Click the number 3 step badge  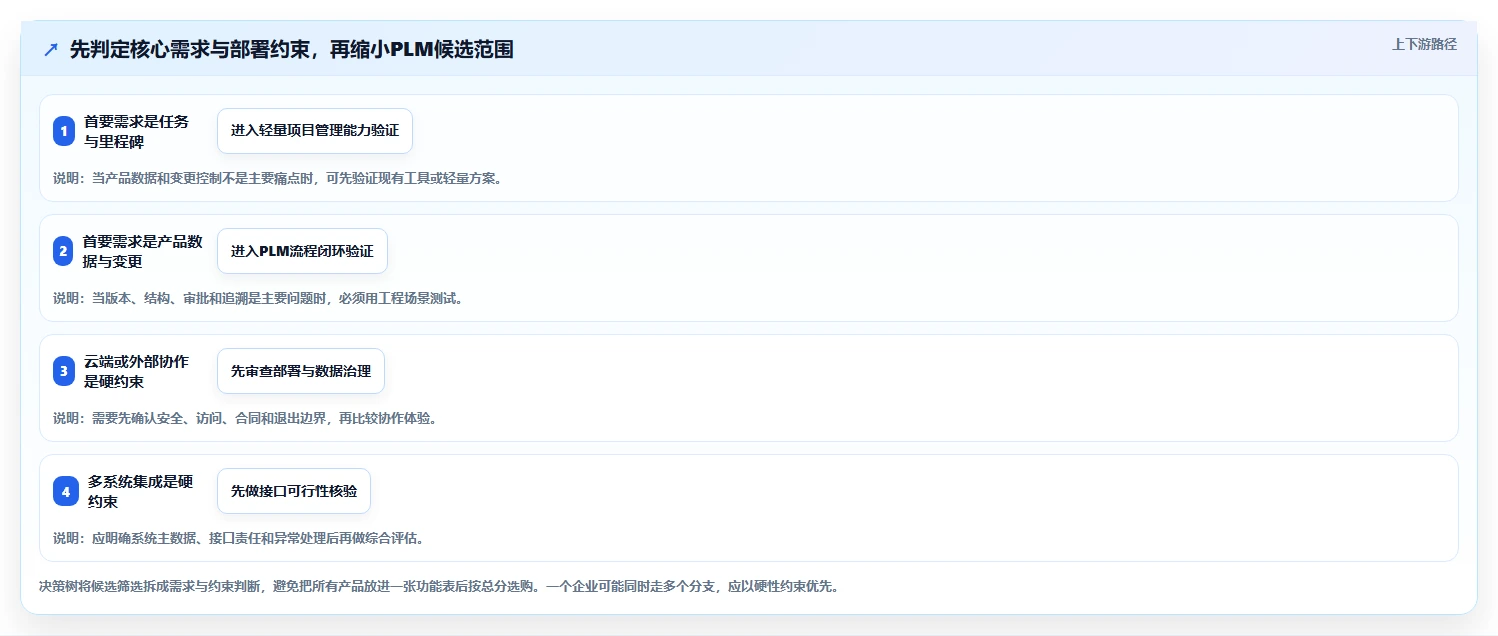click(64, 371)
